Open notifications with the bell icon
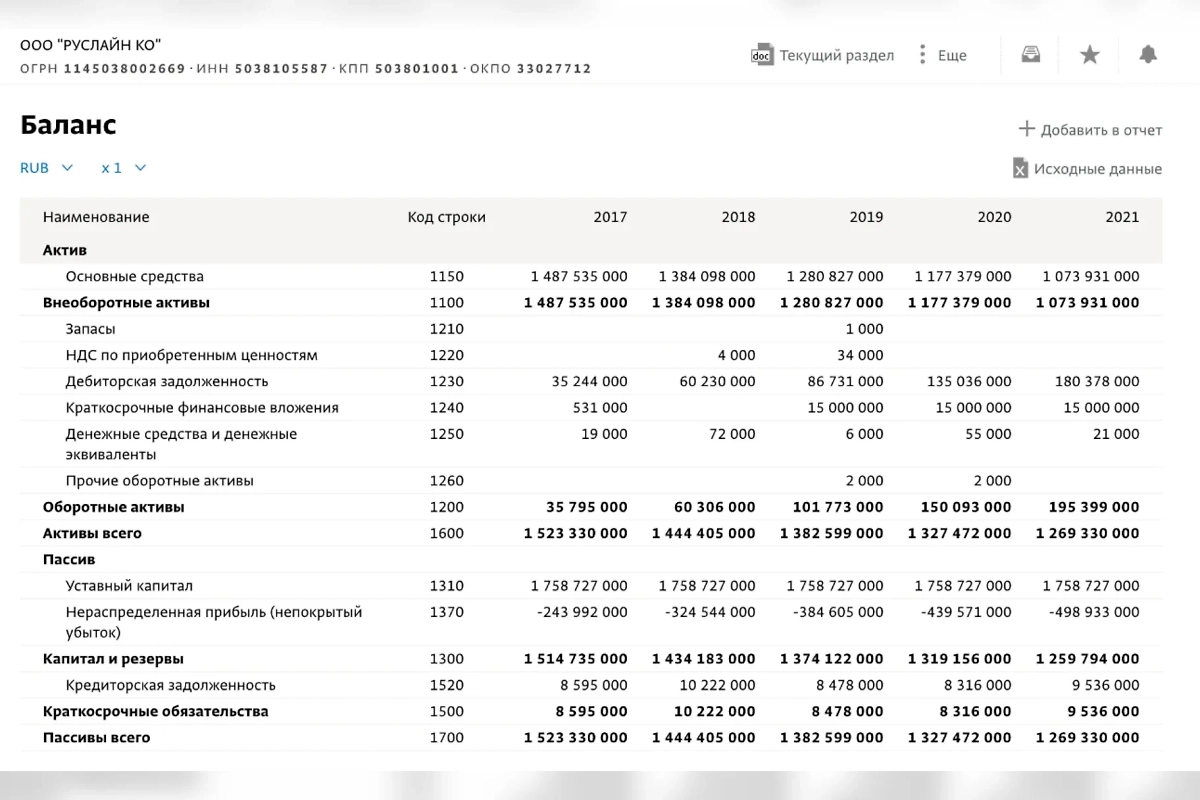Image resolution: width=1200 pixels, height=800 pixels. point(1147,54)
